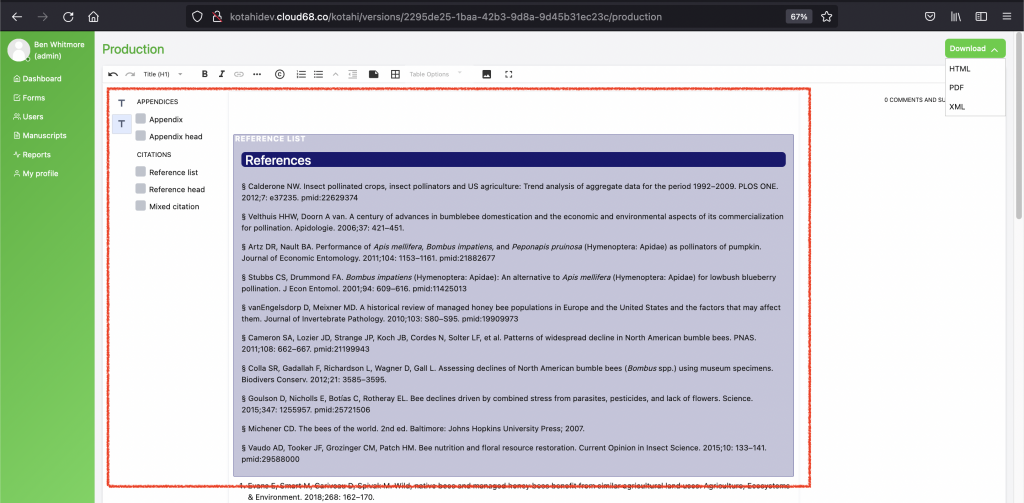Click the References heading in the editor

pyautogui.click(x=513, y=160)
